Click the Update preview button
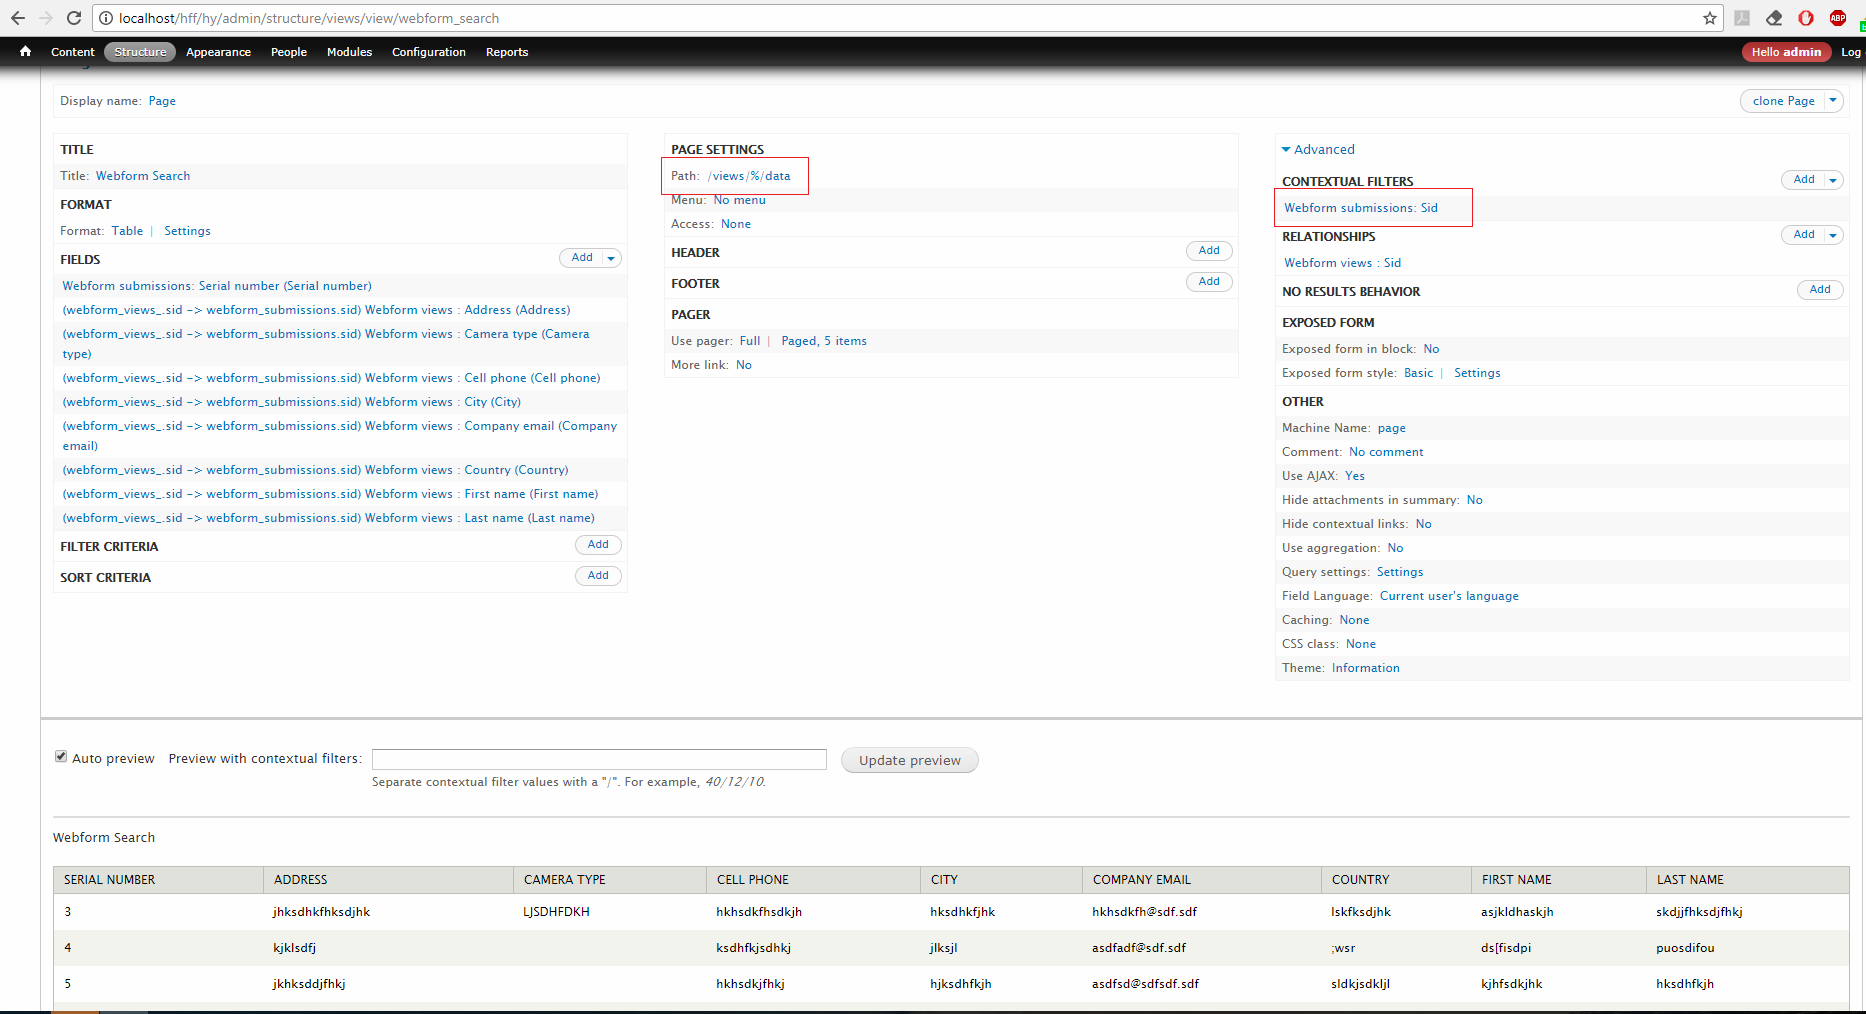The width and height of the screenshot is (1866, 1014). point(910,760)
